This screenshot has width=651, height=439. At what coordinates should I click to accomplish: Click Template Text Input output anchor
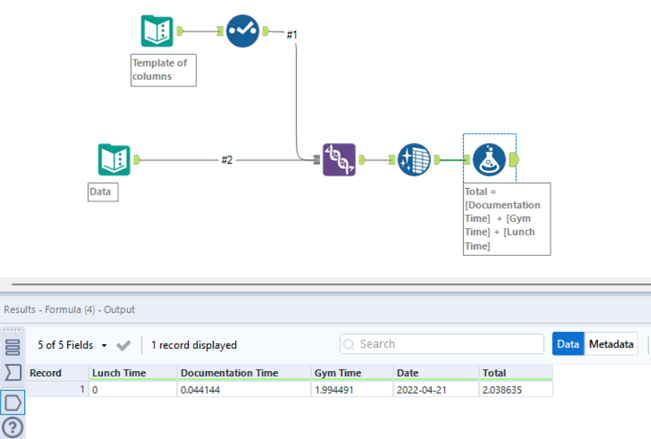(180, 31)
